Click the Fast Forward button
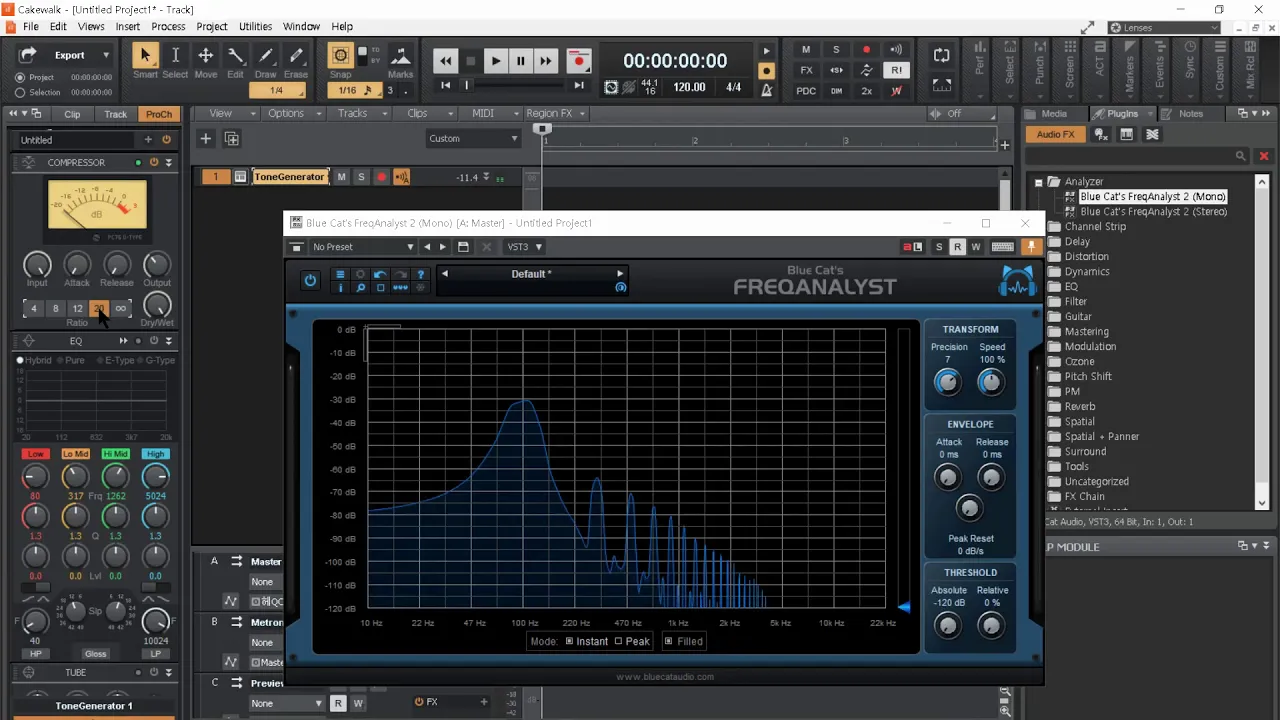Viewport: 1280px width, 720px height. [545, 61]
